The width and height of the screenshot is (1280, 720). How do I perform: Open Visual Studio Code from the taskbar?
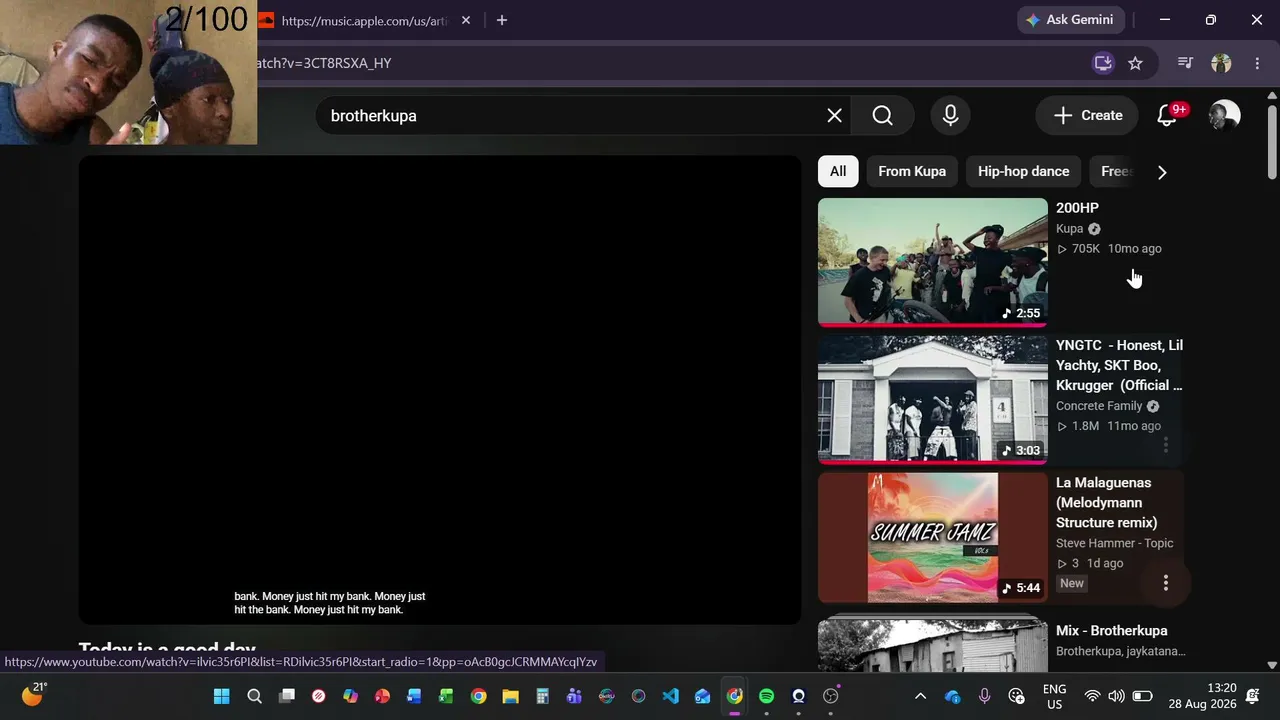coord(670,696)
